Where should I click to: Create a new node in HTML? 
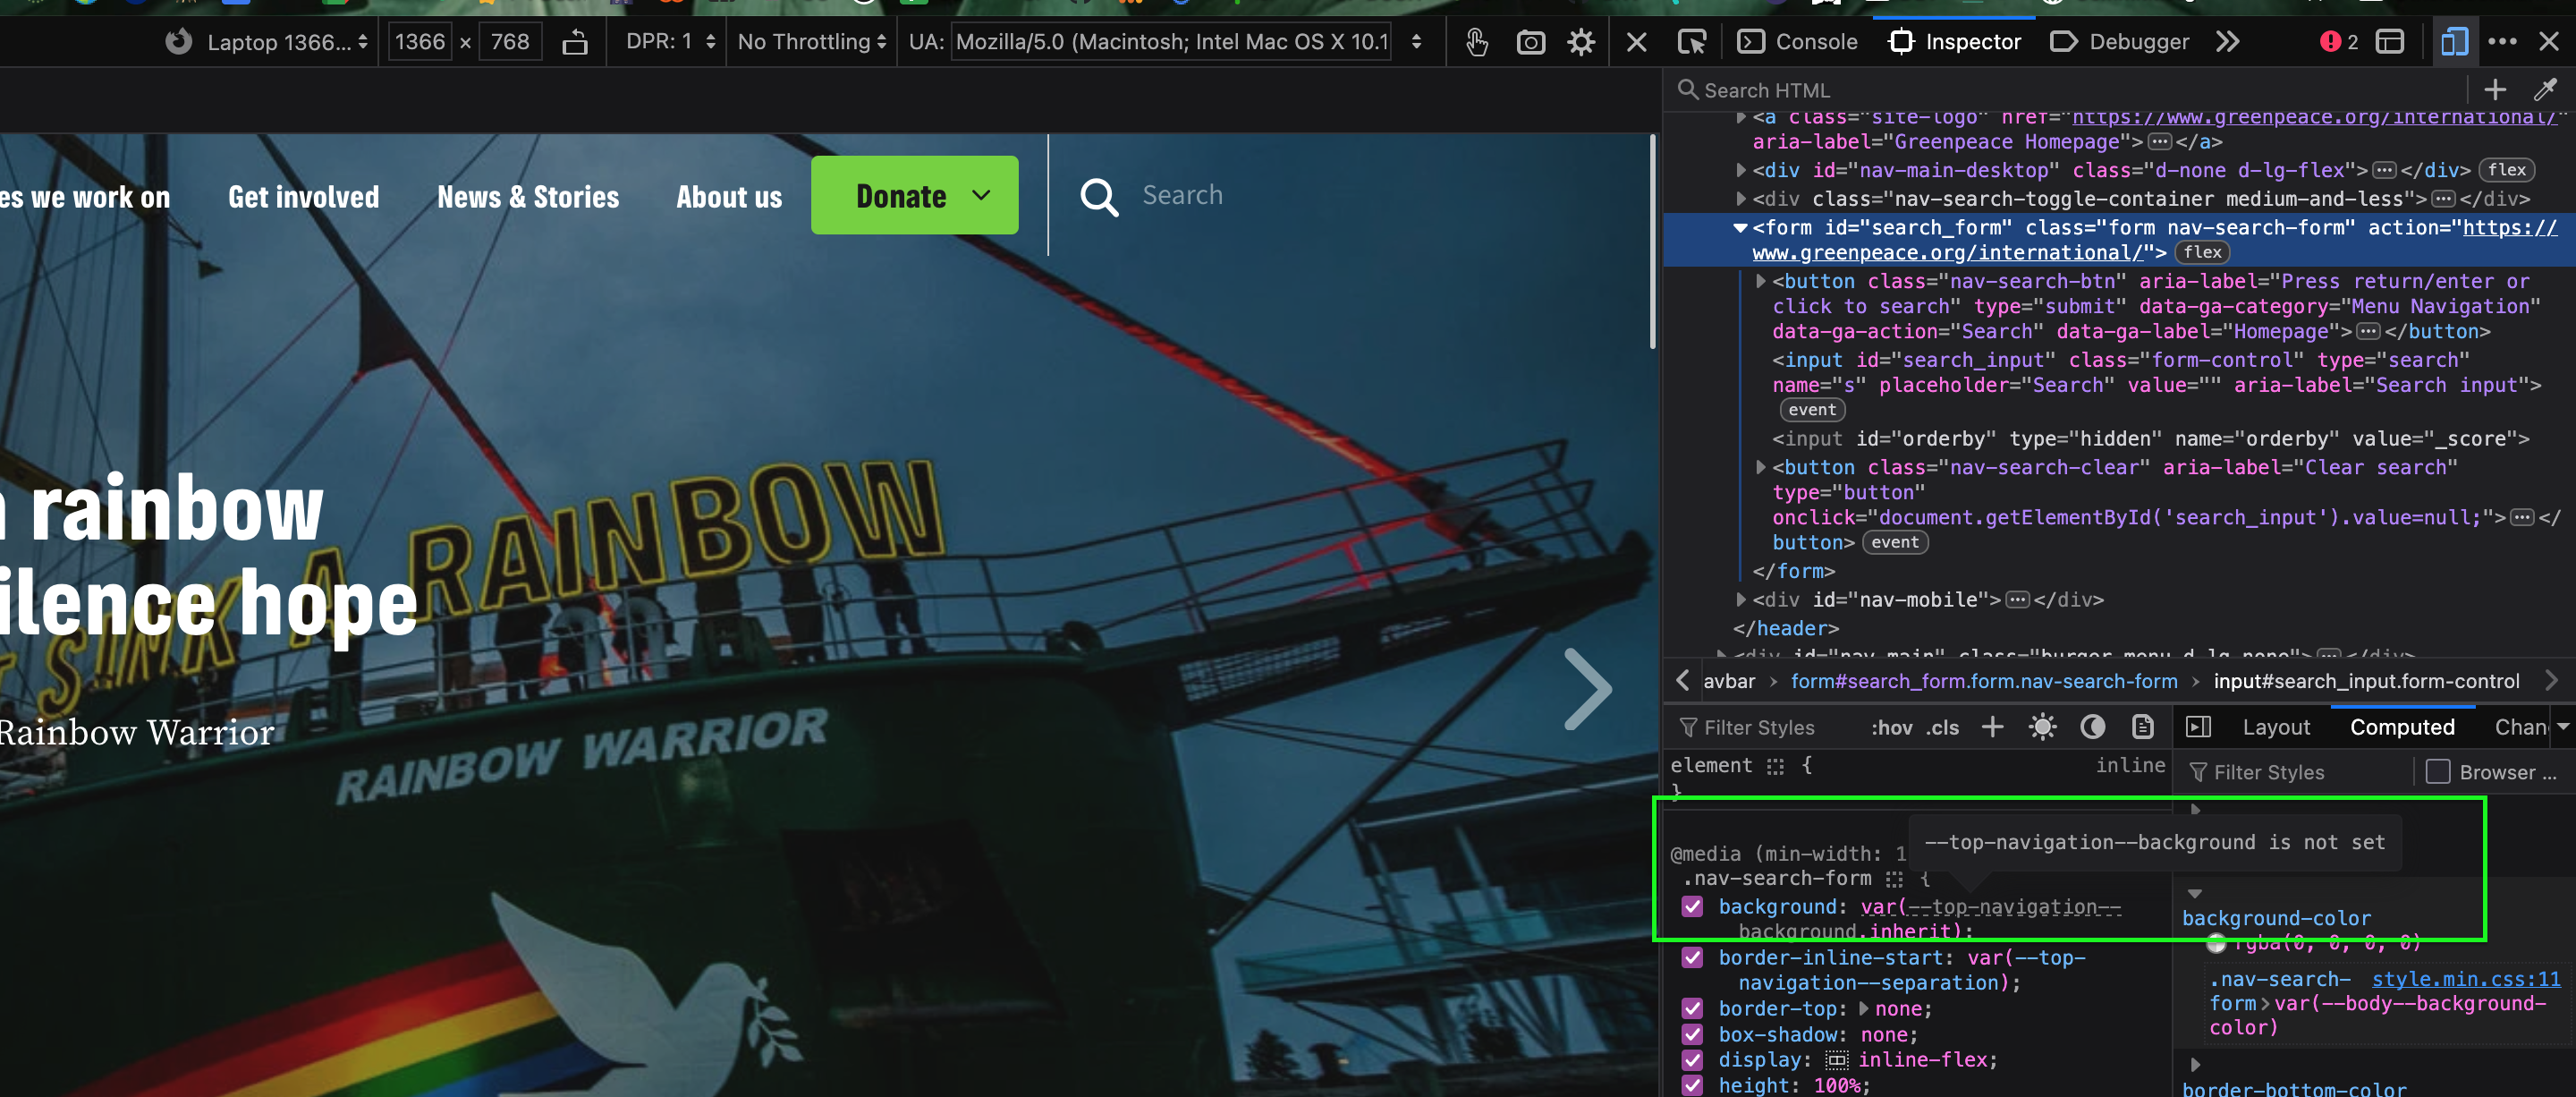[x=2495, y=90]
